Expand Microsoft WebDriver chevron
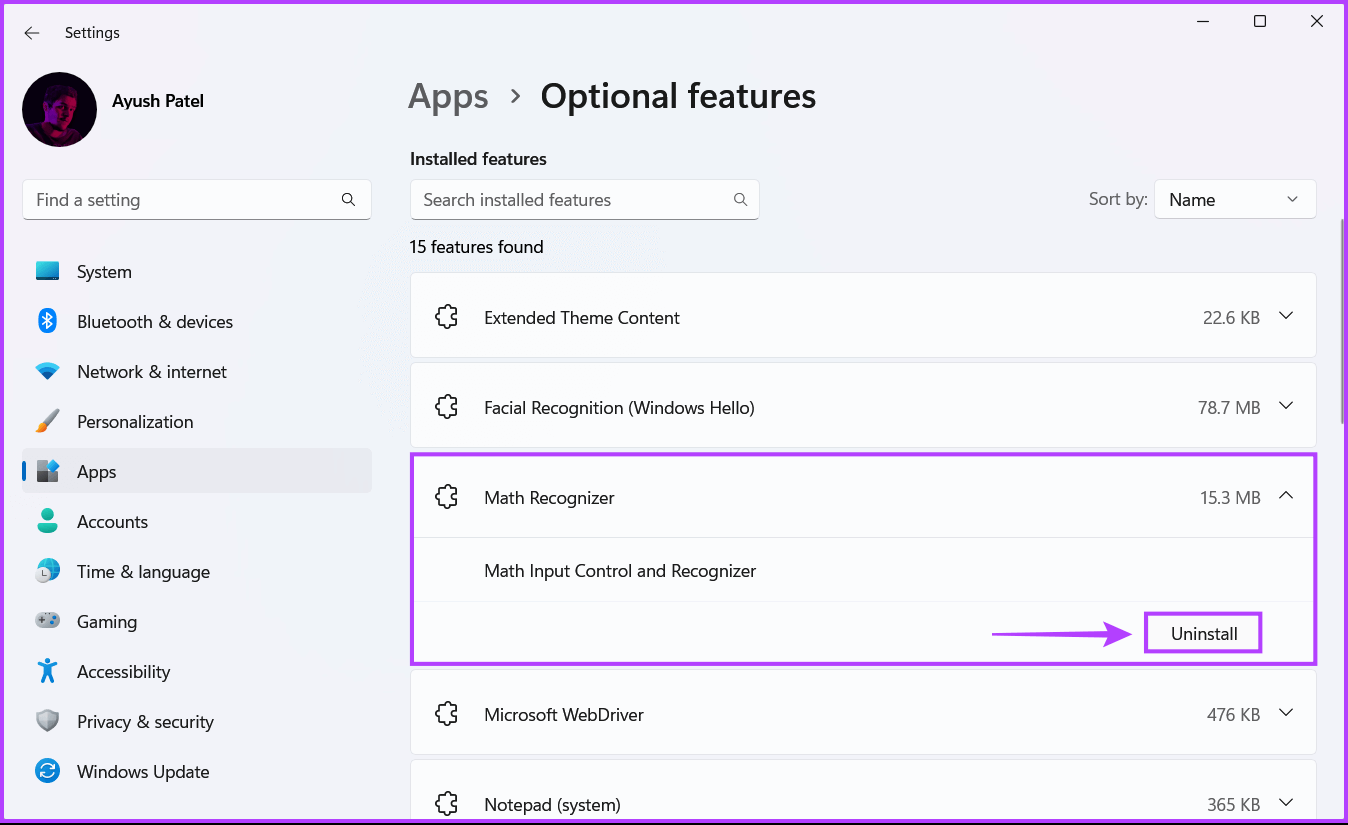Image resolution: width=1348 pixels, height=825 pixels. click(1286, 714)
